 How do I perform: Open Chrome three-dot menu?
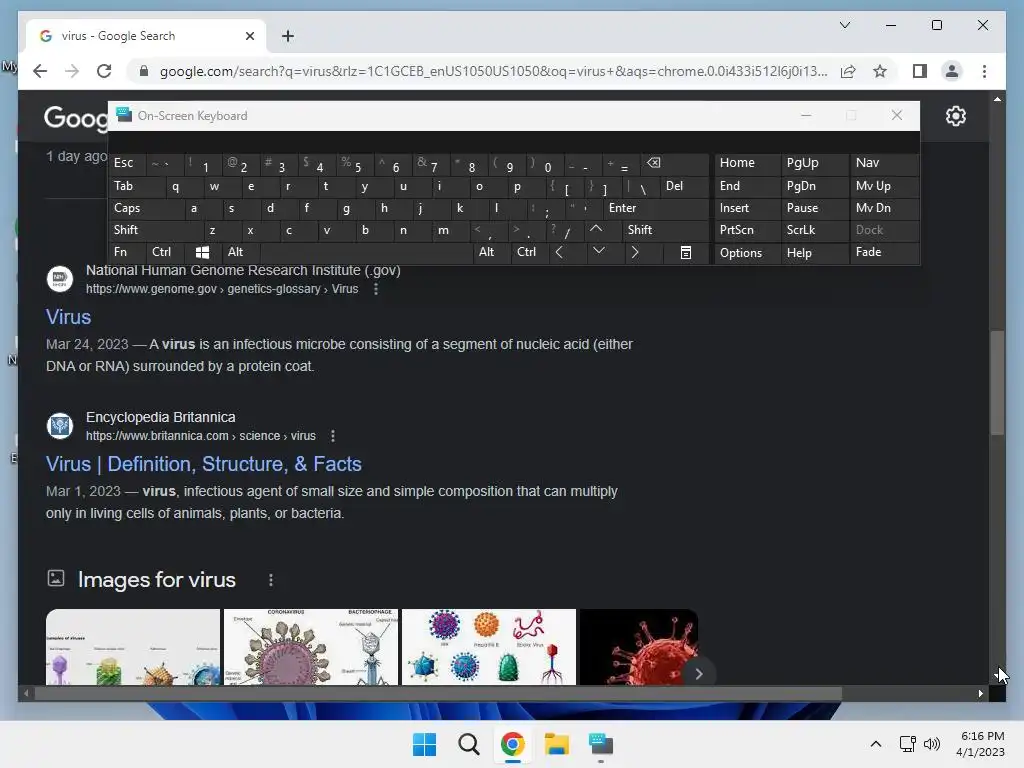984,71
